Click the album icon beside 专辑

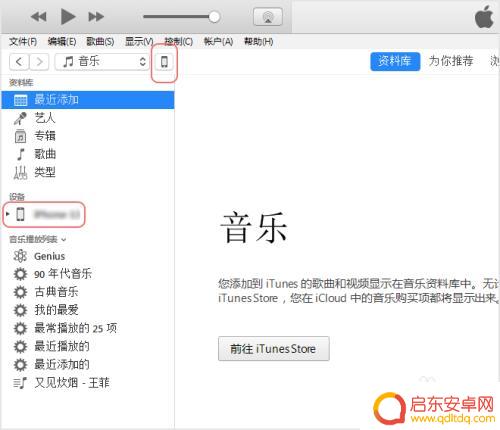[20, 136]
